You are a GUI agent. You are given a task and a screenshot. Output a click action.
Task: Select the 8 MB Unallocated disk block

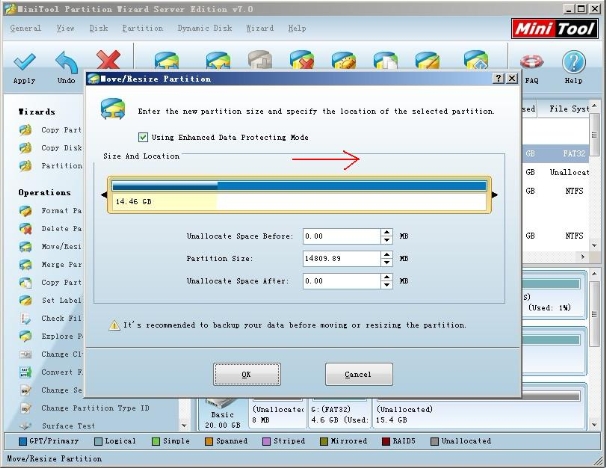click(278, 412)
